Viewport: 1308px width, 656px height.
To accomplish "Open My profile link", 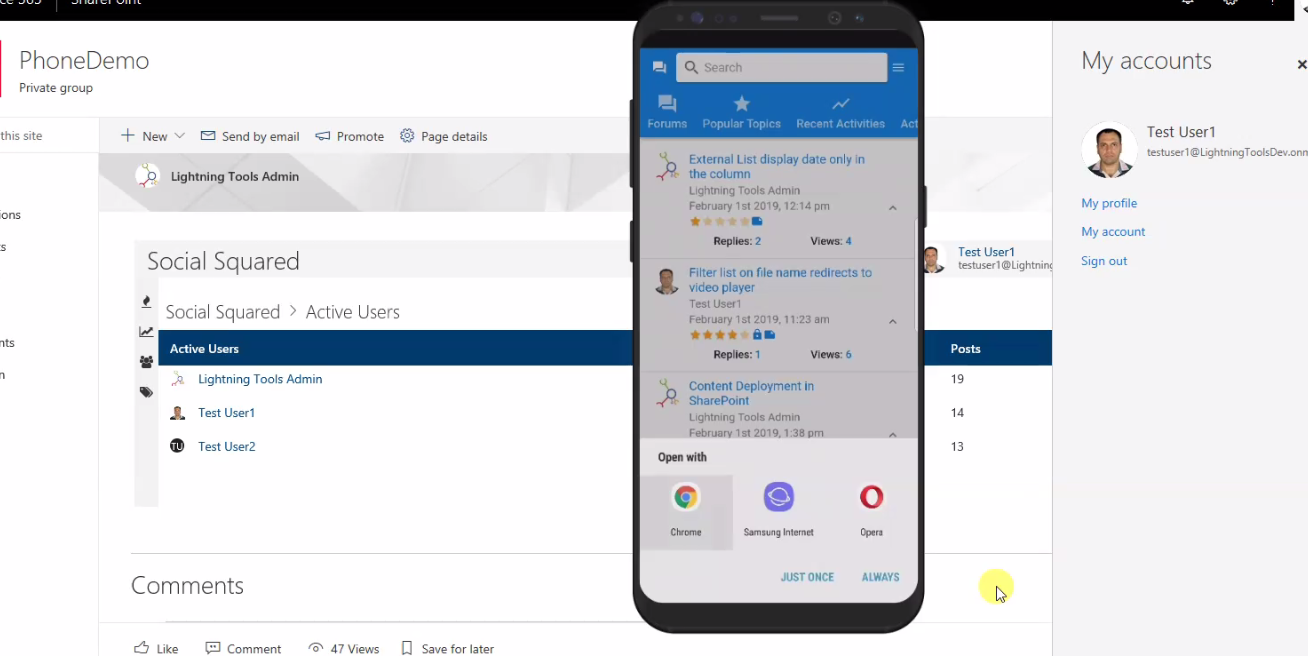I will pyautogui.click(x=1109, y=203).
